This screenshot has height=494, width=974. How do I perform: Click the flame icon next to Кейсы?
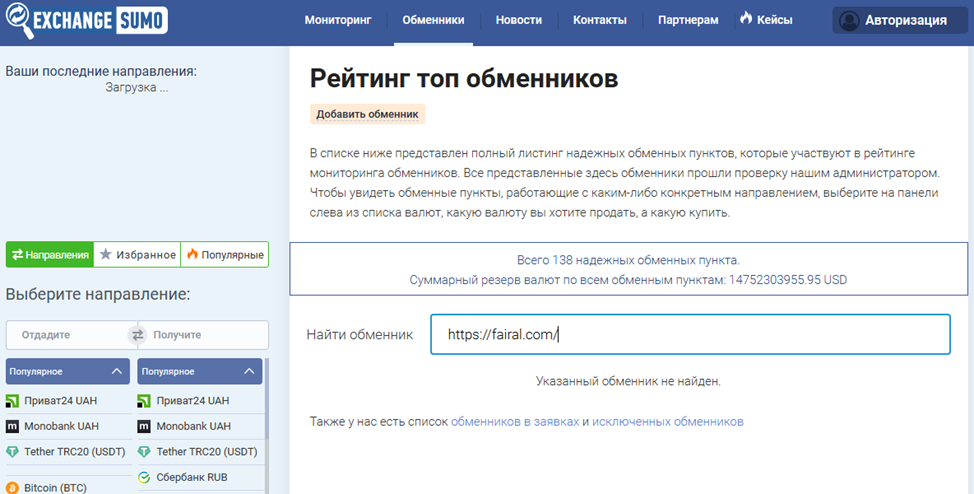pyautogui.click(x=746, y=19)
